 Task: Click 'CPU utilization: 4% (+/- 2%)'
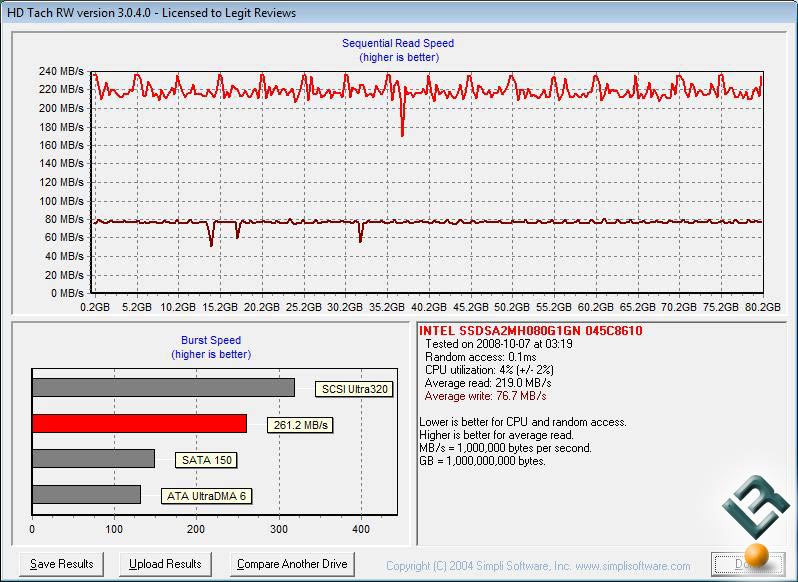tap(489, 370)
